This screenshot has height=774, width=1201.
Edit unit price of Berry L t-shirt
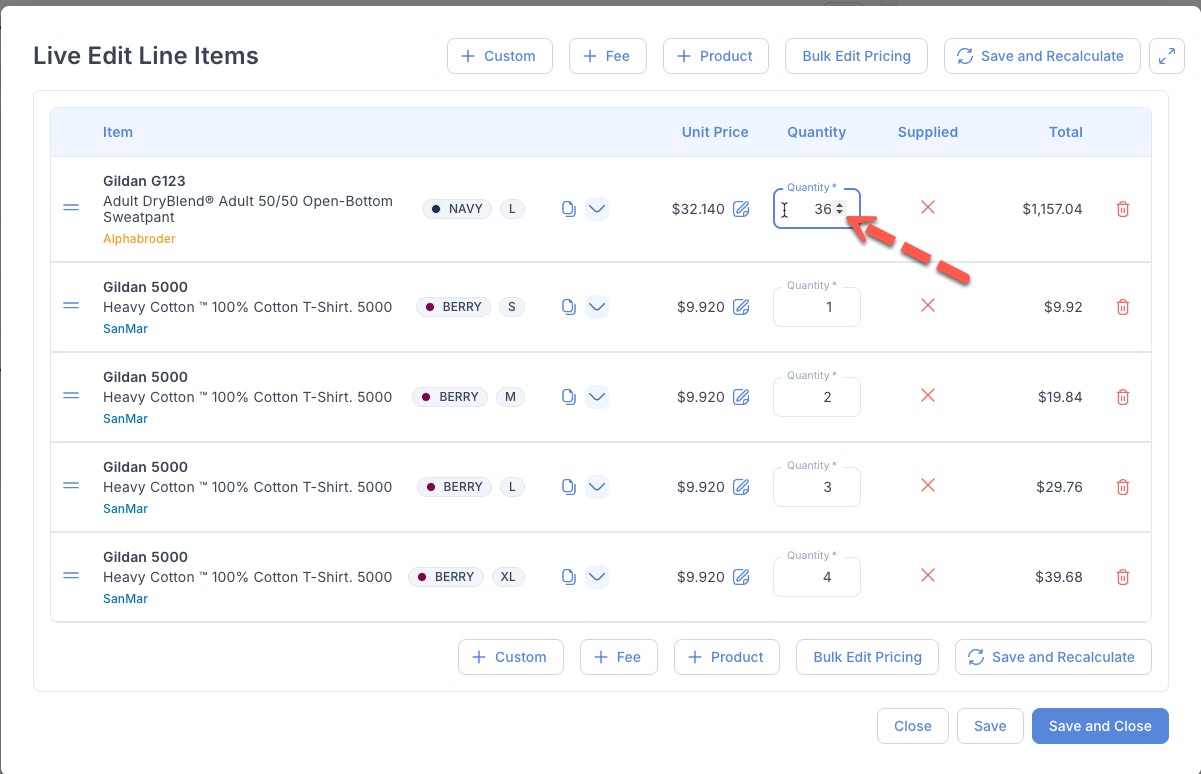pyautogui.click(x=741, y=487)
